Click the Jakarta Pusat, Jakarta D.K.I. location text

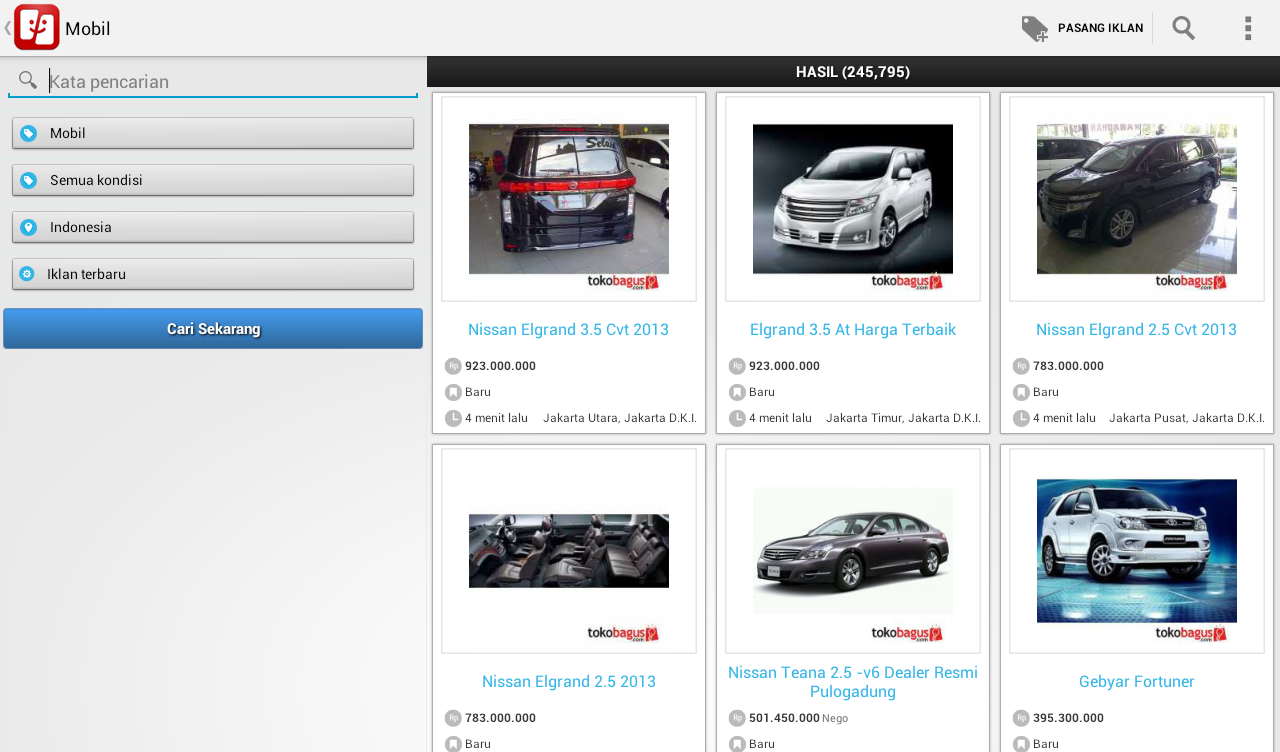(x=1187, y=418)
